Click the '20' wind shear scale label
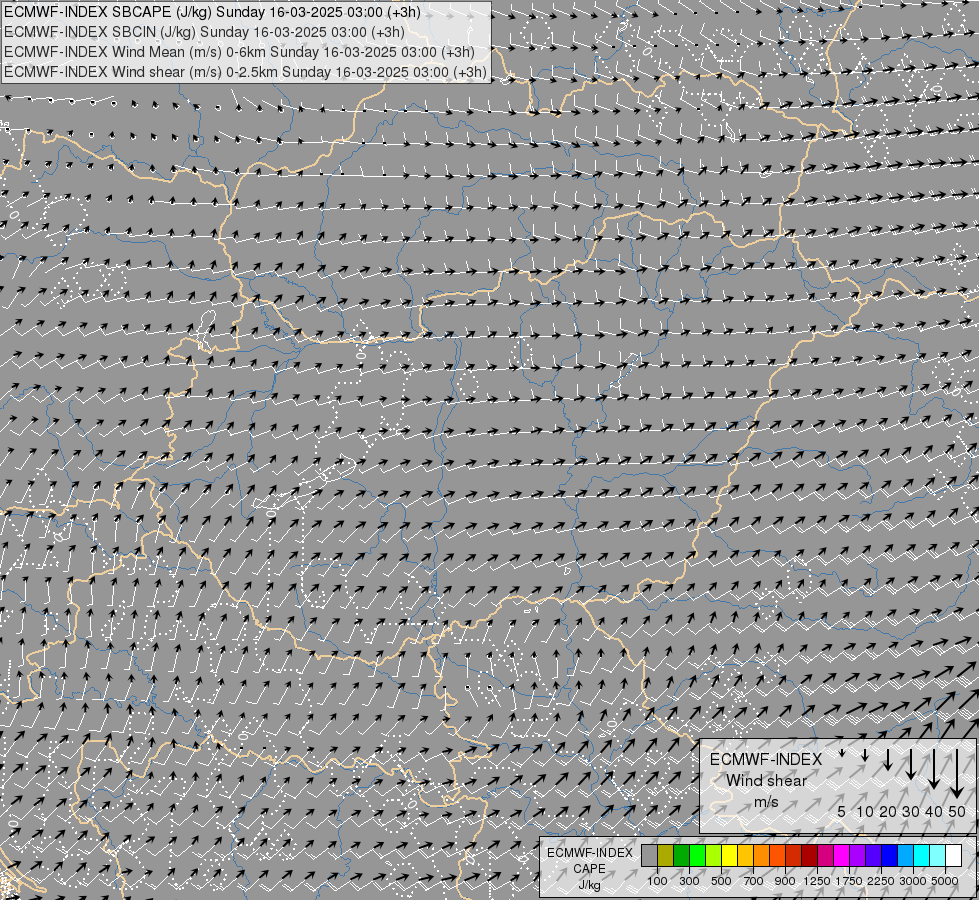Viewport: 979px width, 900px height. 888,811
